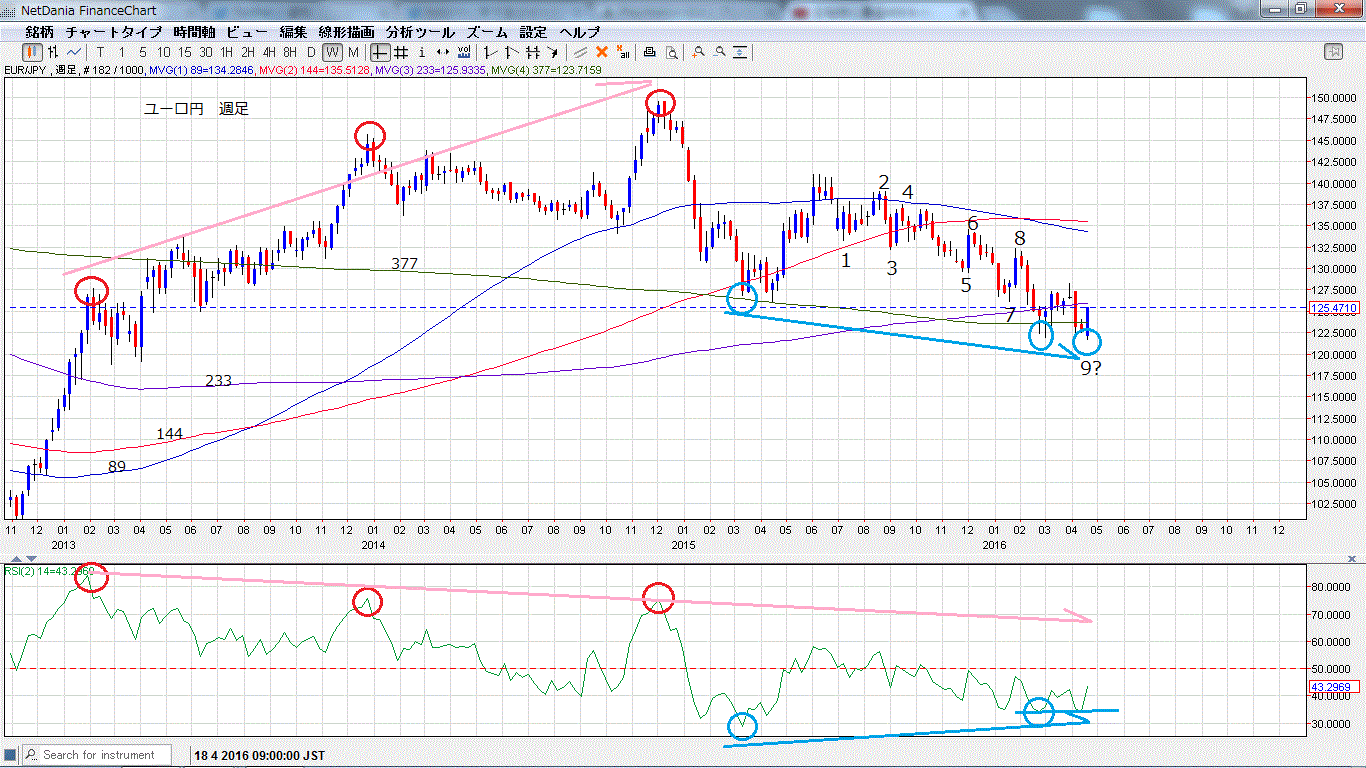Toggle the volume (vol) icon
The image size is (1366, 768).
pos(464,51)
